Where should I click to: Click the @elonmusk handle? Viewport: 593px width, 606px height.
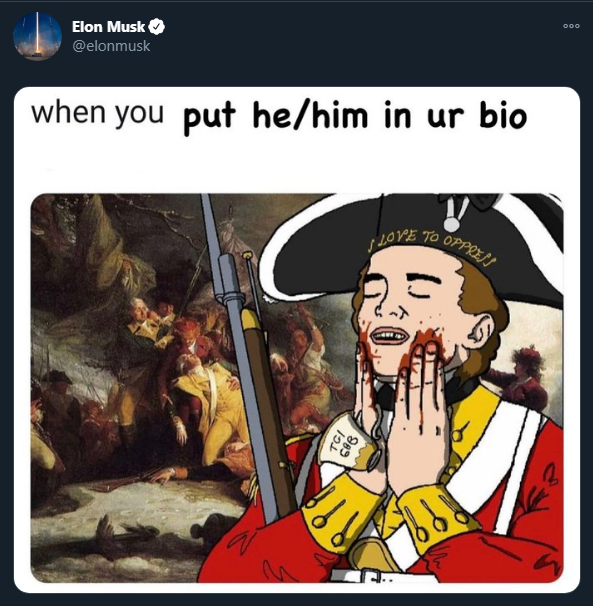click(x=111, y=46)
